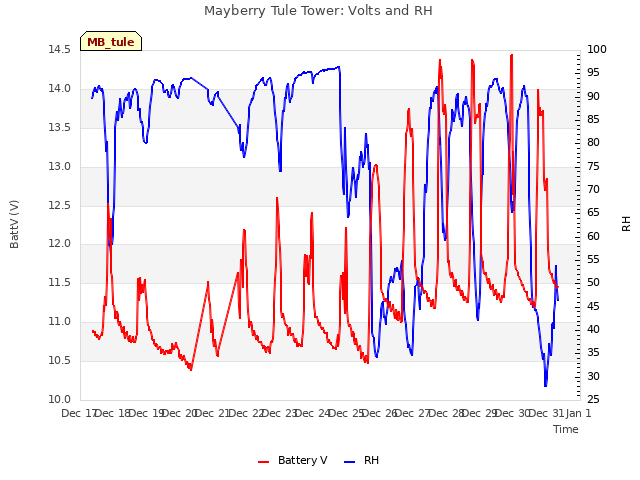Click the Jan 1 date label
This screenshot has width=640, height=480.
tap(578, 413)
